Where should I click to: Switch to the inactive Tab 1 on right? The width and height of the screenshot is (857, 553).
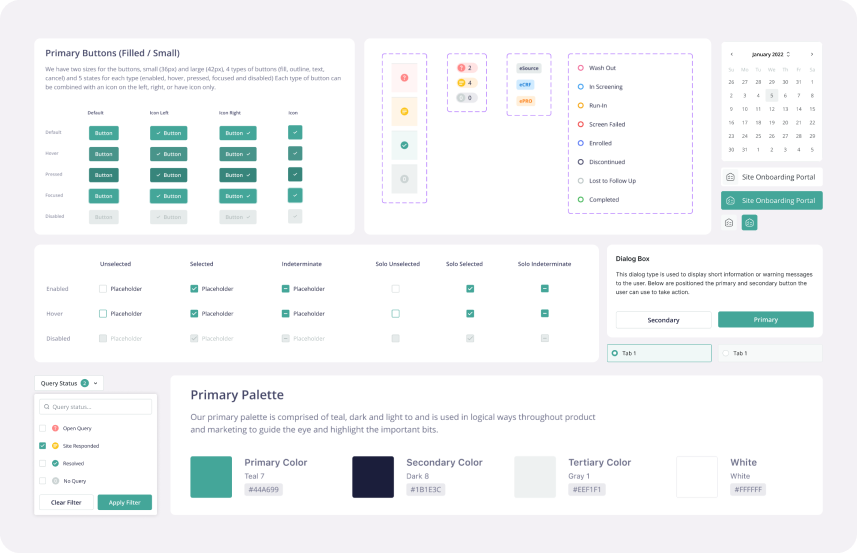pyautogui.click(x=770, y=353)
